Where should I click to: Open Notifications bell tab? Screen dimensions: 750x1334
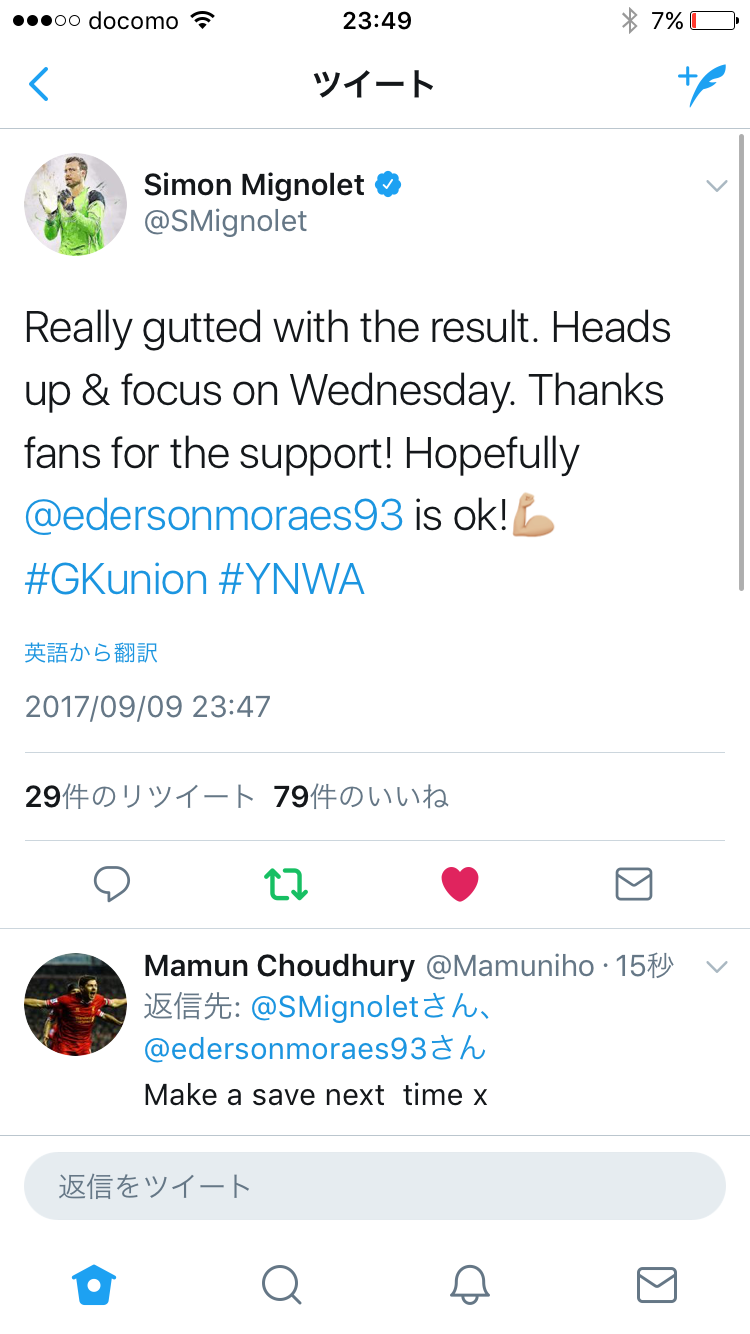click(x=469, y=1284)
